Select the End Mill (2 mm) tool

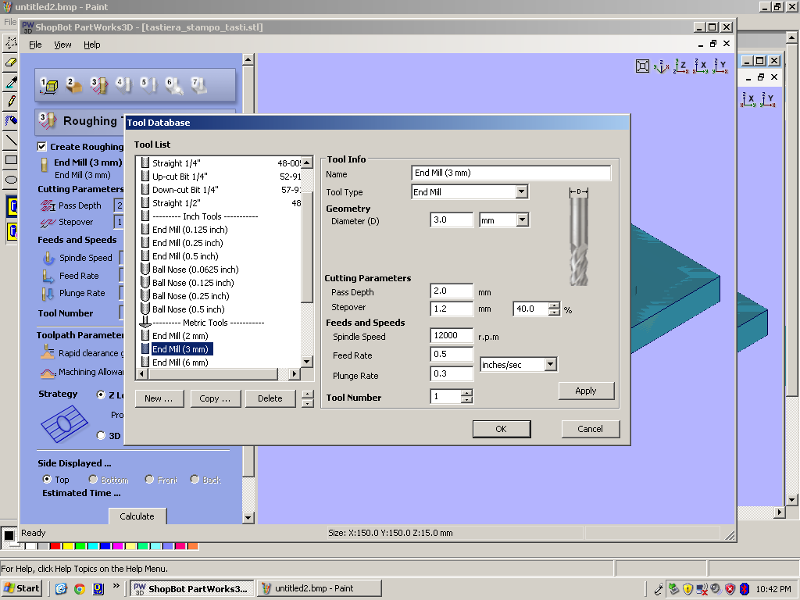[180, 336]
